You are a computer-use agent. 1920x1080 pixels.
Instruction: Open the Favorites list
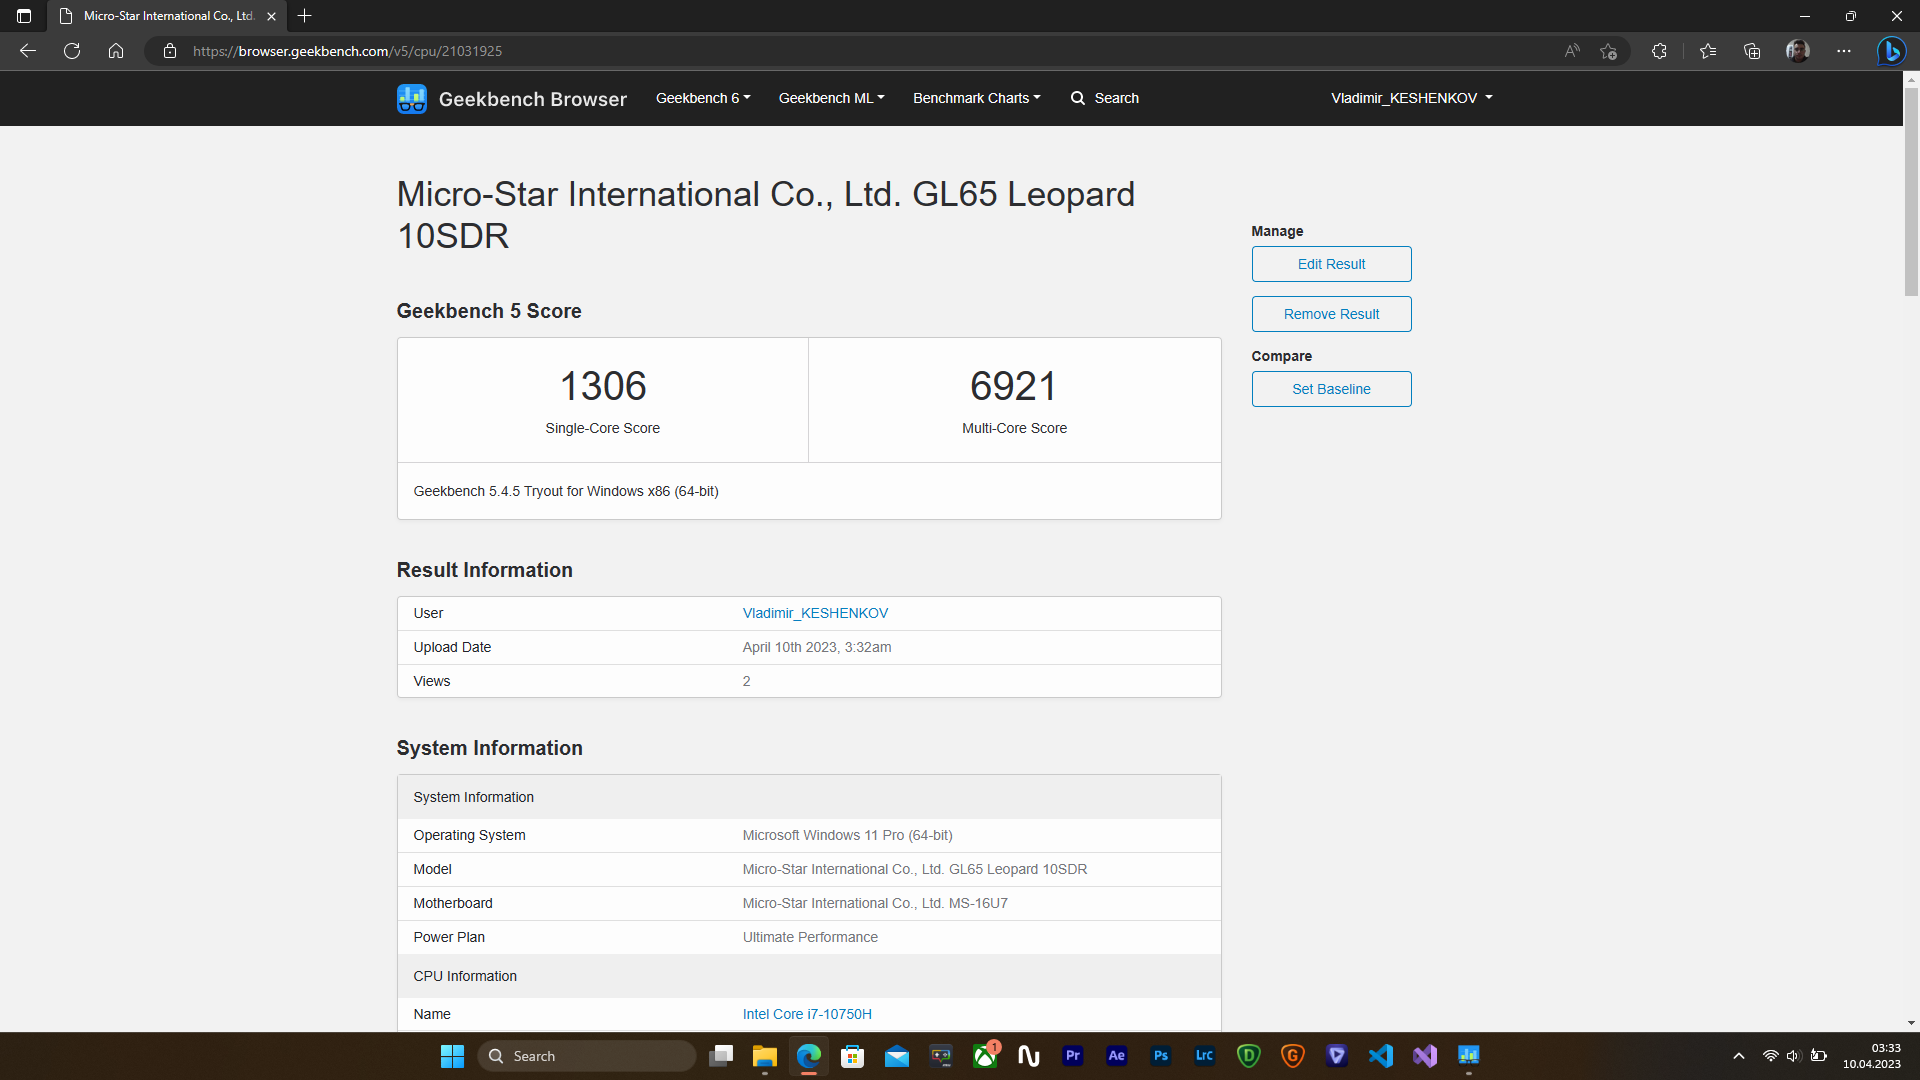click(x=1708, y=51)
